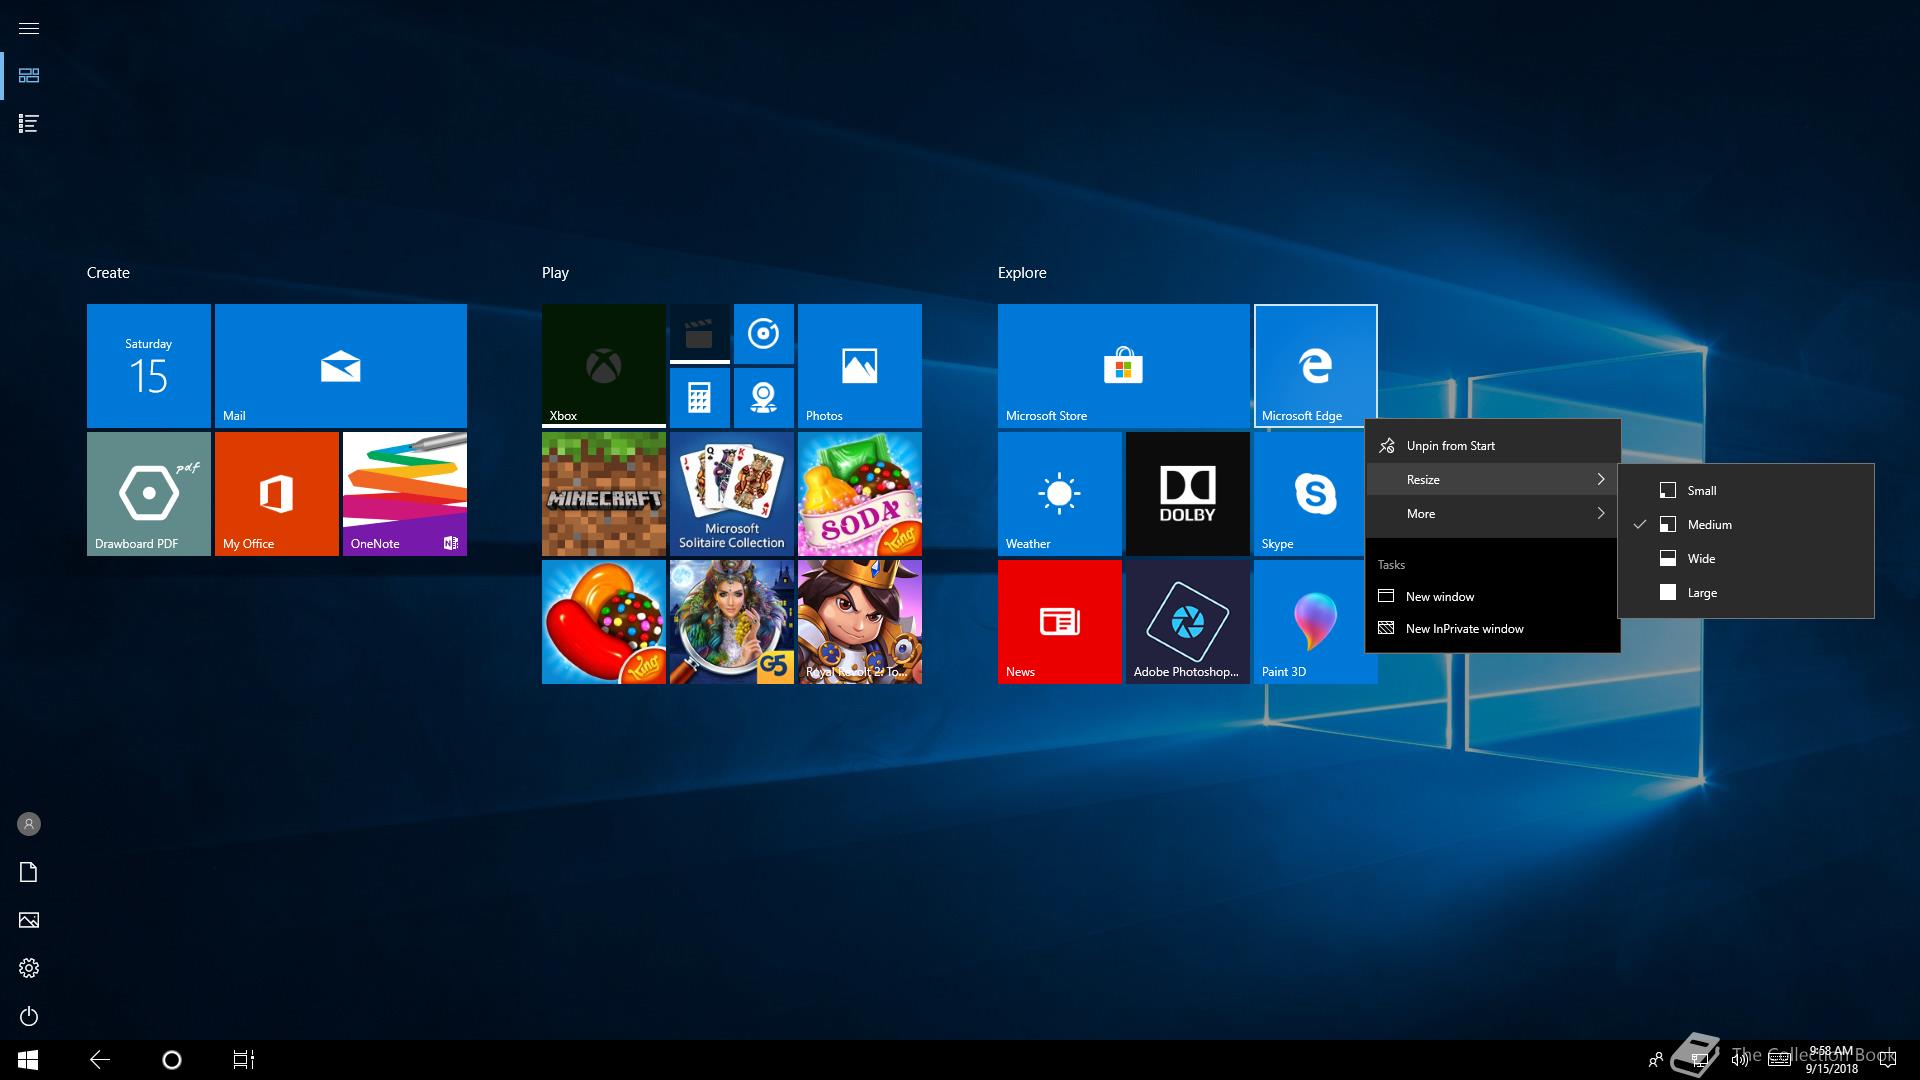Open the Paint 3D tile
The height and width of the screenshot is (1080, 1920).
tap(1309, 622)
